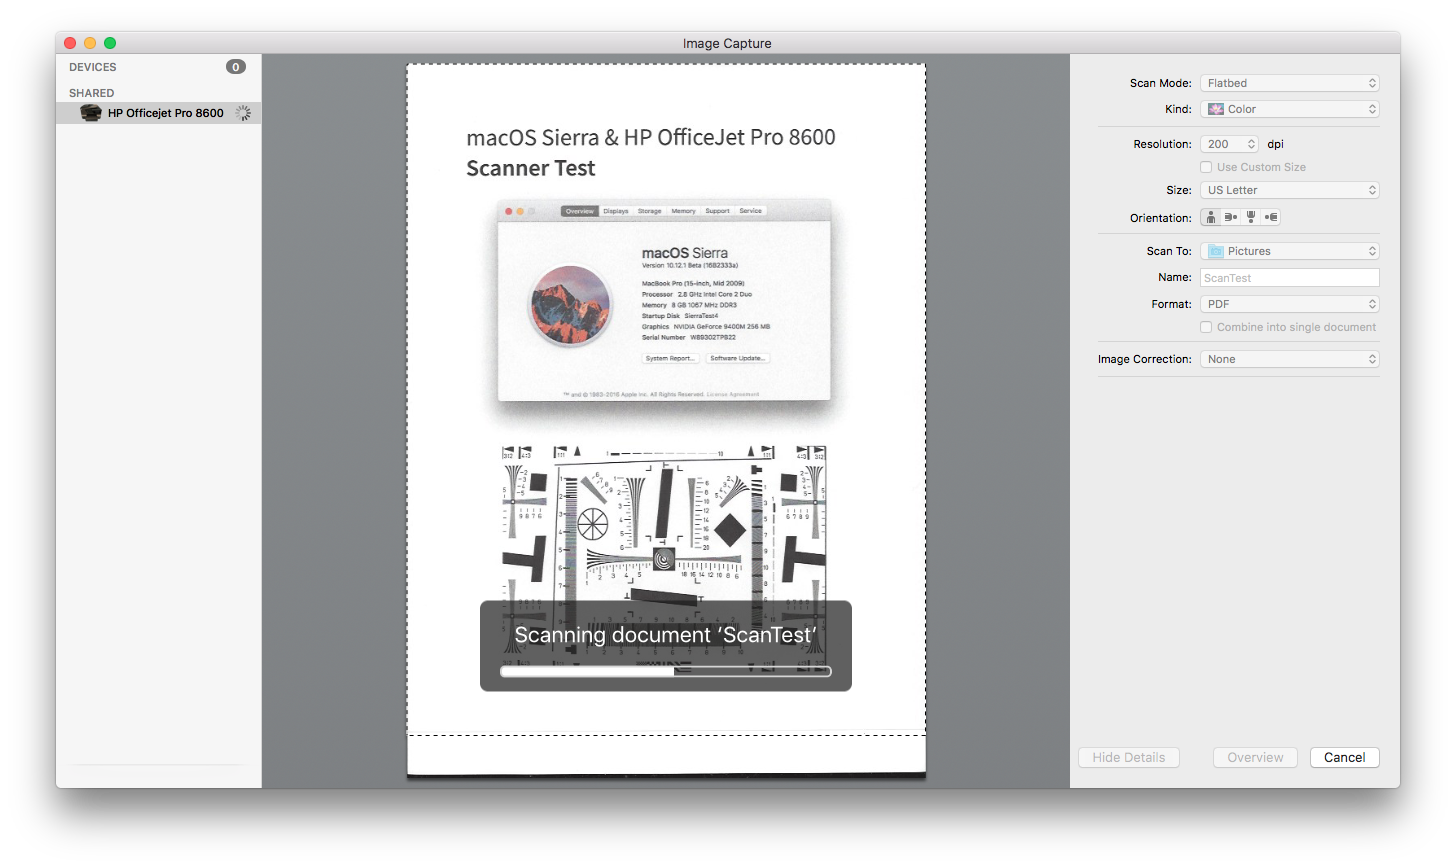Click the SHARED section header
The width and height of the screenshot is (1456, 868).
click(92, 93)
